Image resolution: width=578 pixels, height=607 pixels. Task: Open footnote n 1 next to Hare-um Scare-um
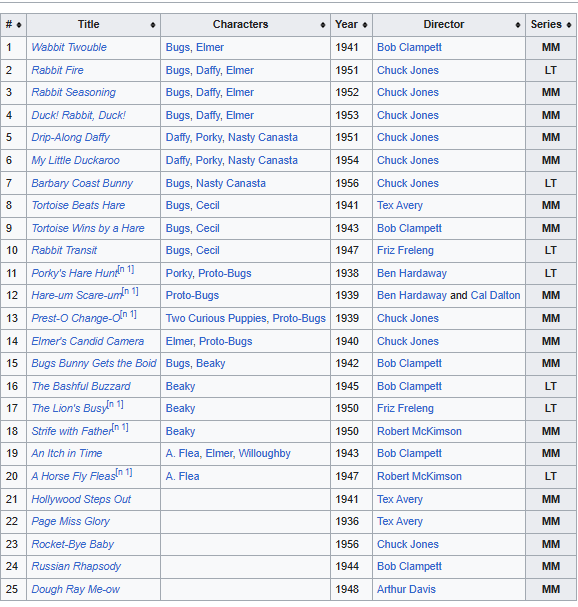click(x=130, y=291)
